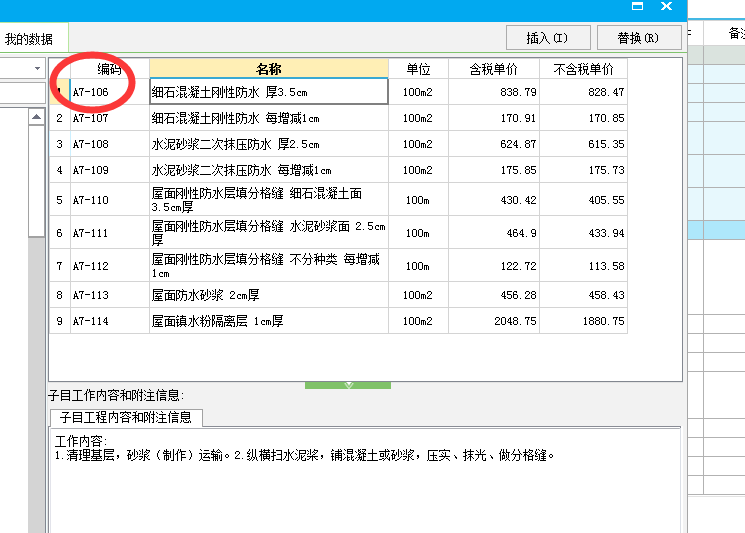Select code A7-108
This screenshot has height=533, width=745.
(x=110, y=144)
